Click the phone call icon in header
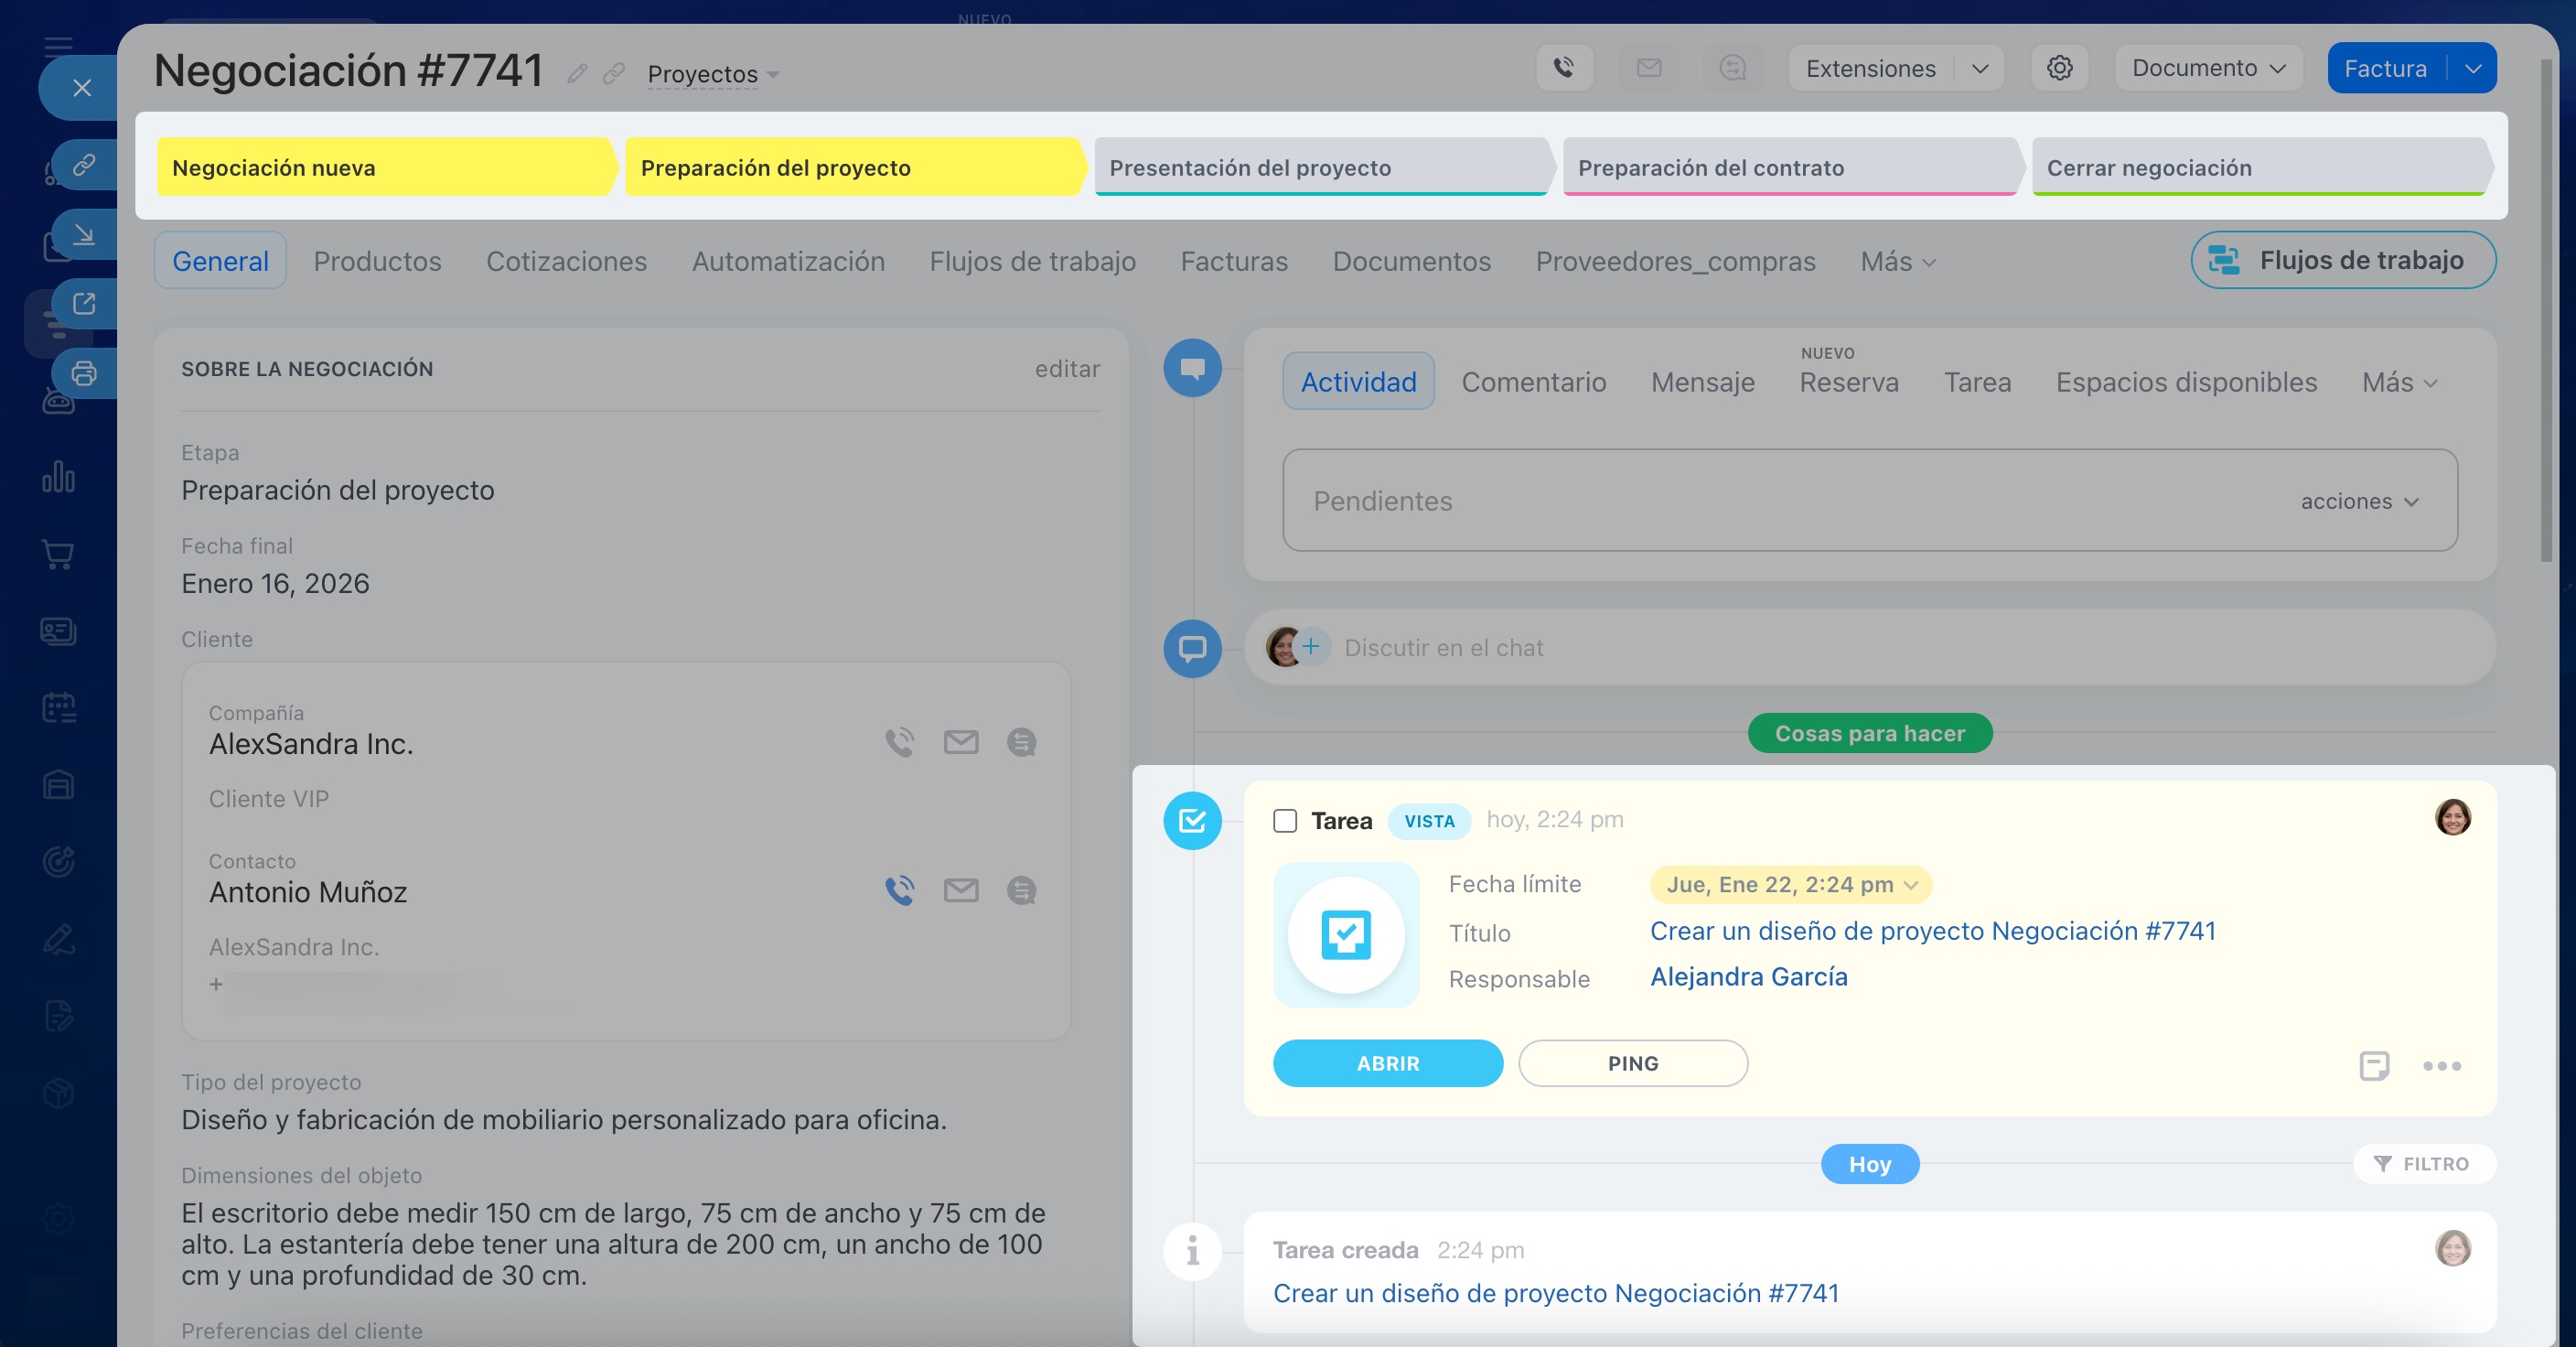 (1564, 68)
